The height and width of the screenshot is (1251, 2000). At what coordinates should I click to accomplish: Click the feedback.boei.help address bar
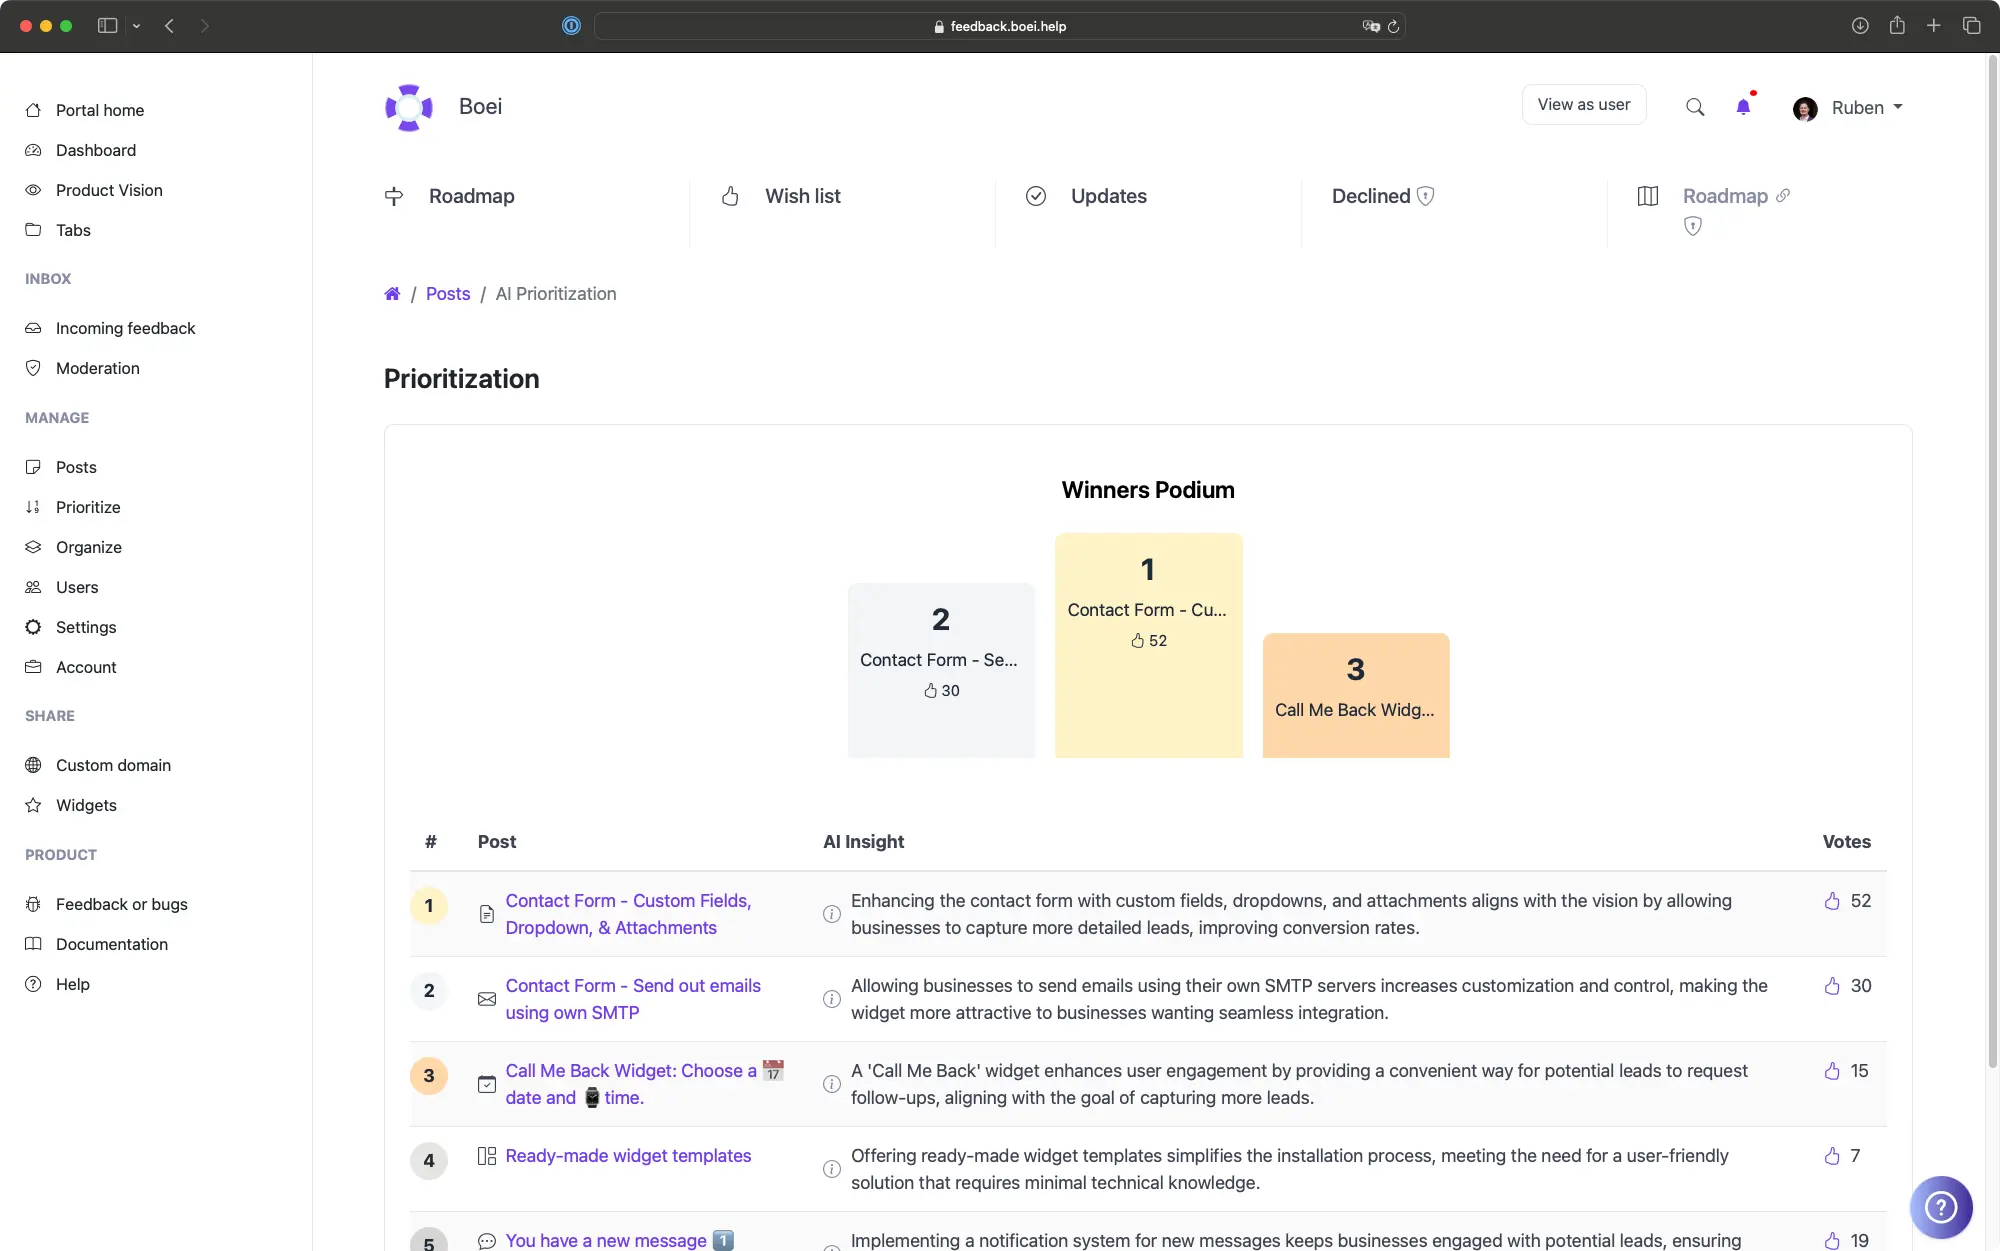(1000, 26)
